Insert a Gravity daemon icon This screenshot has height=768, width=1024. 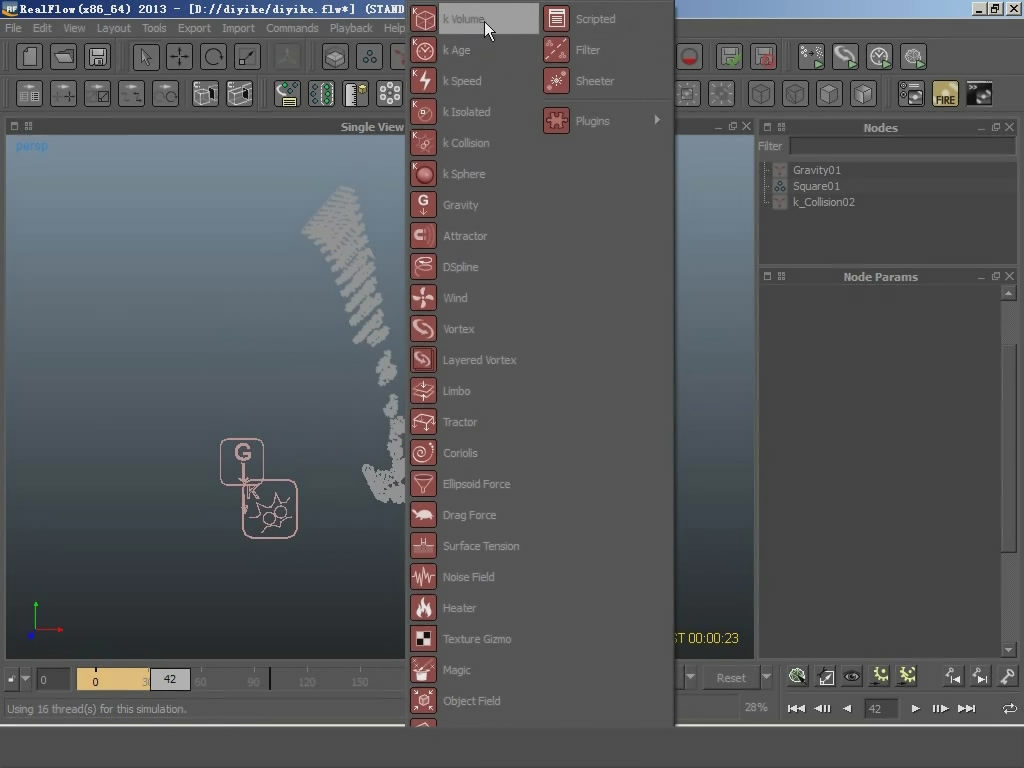coord(423,205)
